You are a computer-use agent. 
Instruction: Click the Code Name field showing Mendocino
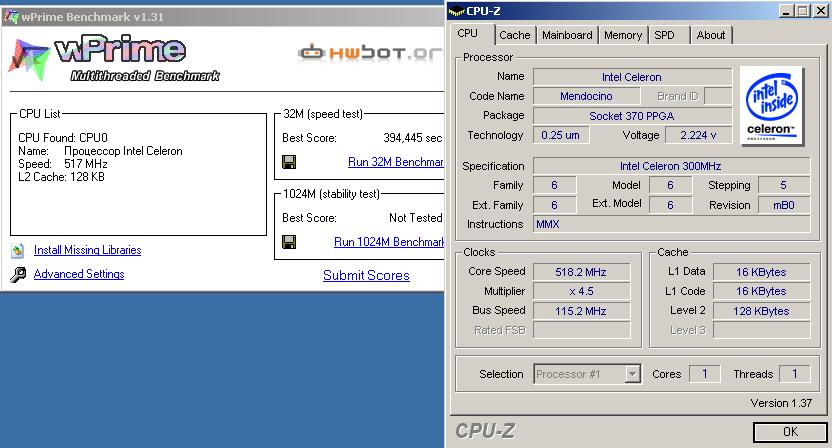[586, 96]
